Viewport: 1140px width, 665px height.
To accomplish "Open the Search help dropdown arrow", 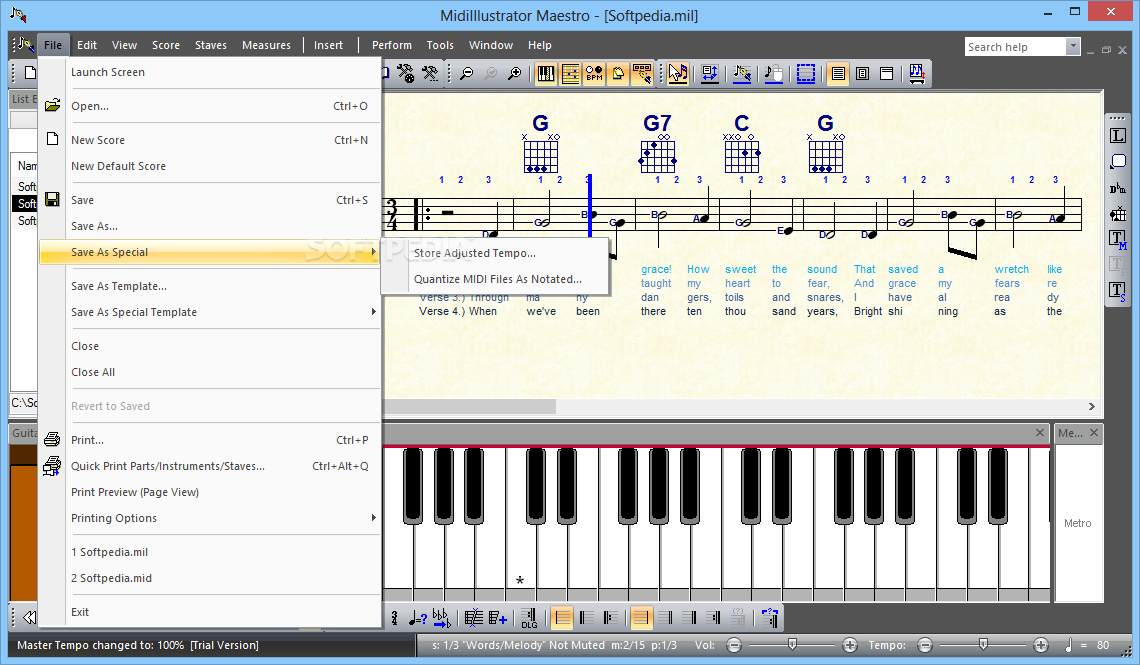I will point(1072,47).
